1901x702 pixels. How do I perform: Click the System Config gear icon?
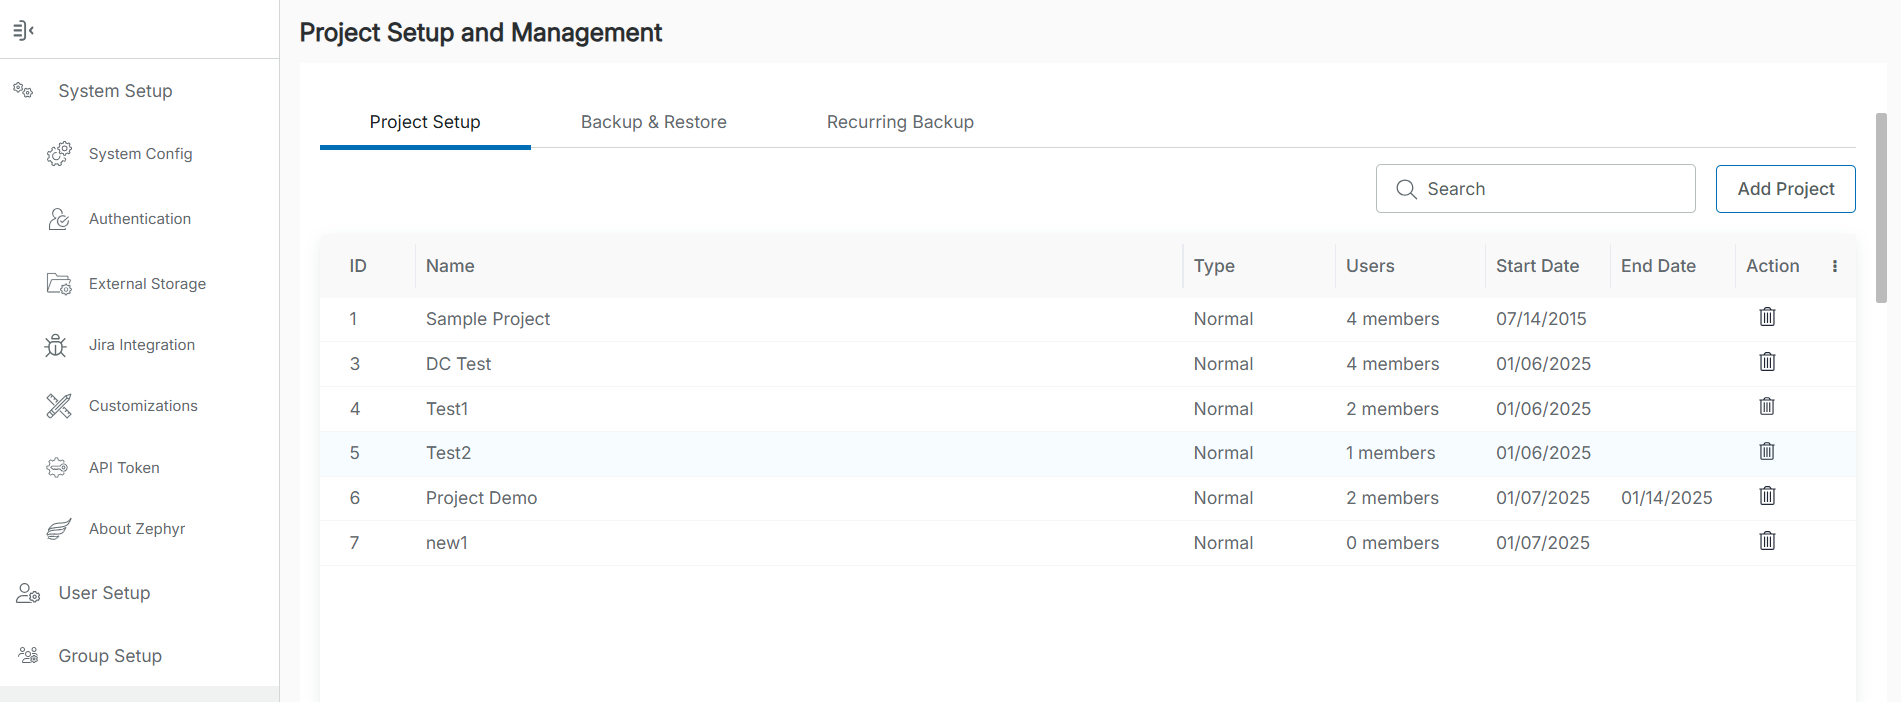(x=59, y=154)
